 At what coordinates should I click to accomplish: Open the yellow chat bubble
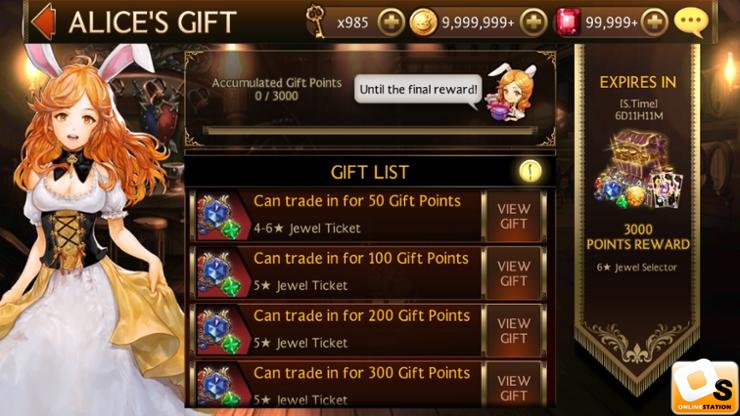[691, 22]
